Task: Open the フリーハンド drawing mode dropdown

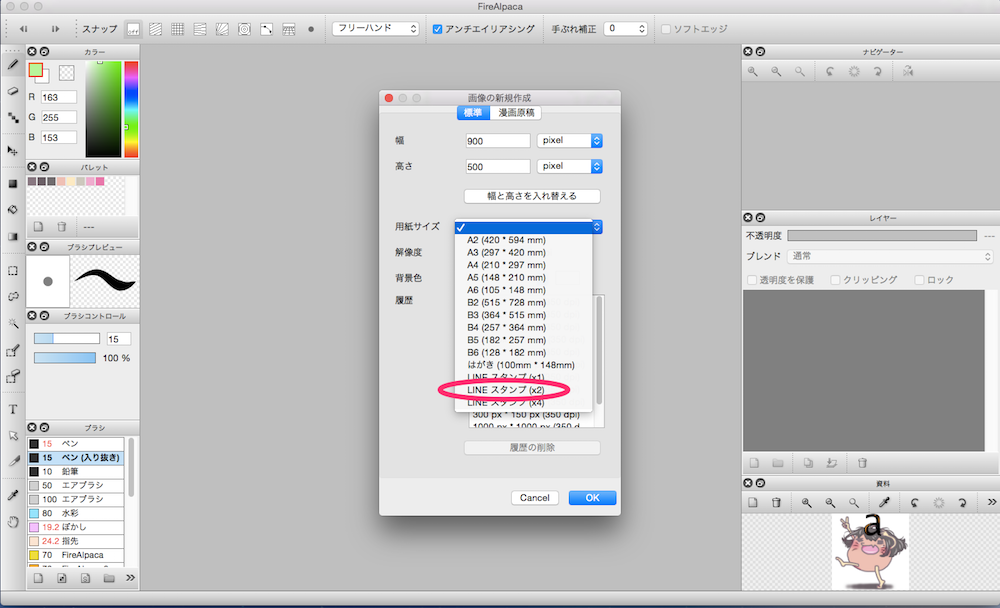Action: (x=376, y=29)
